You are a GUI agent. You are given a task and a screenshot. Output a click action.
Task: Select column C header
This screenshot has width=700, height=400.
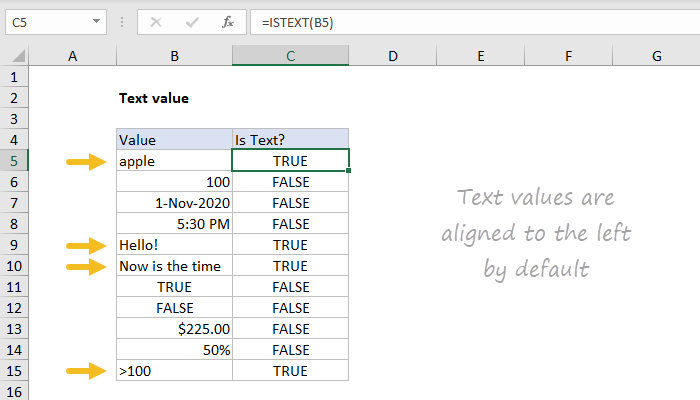pos(291,56)
